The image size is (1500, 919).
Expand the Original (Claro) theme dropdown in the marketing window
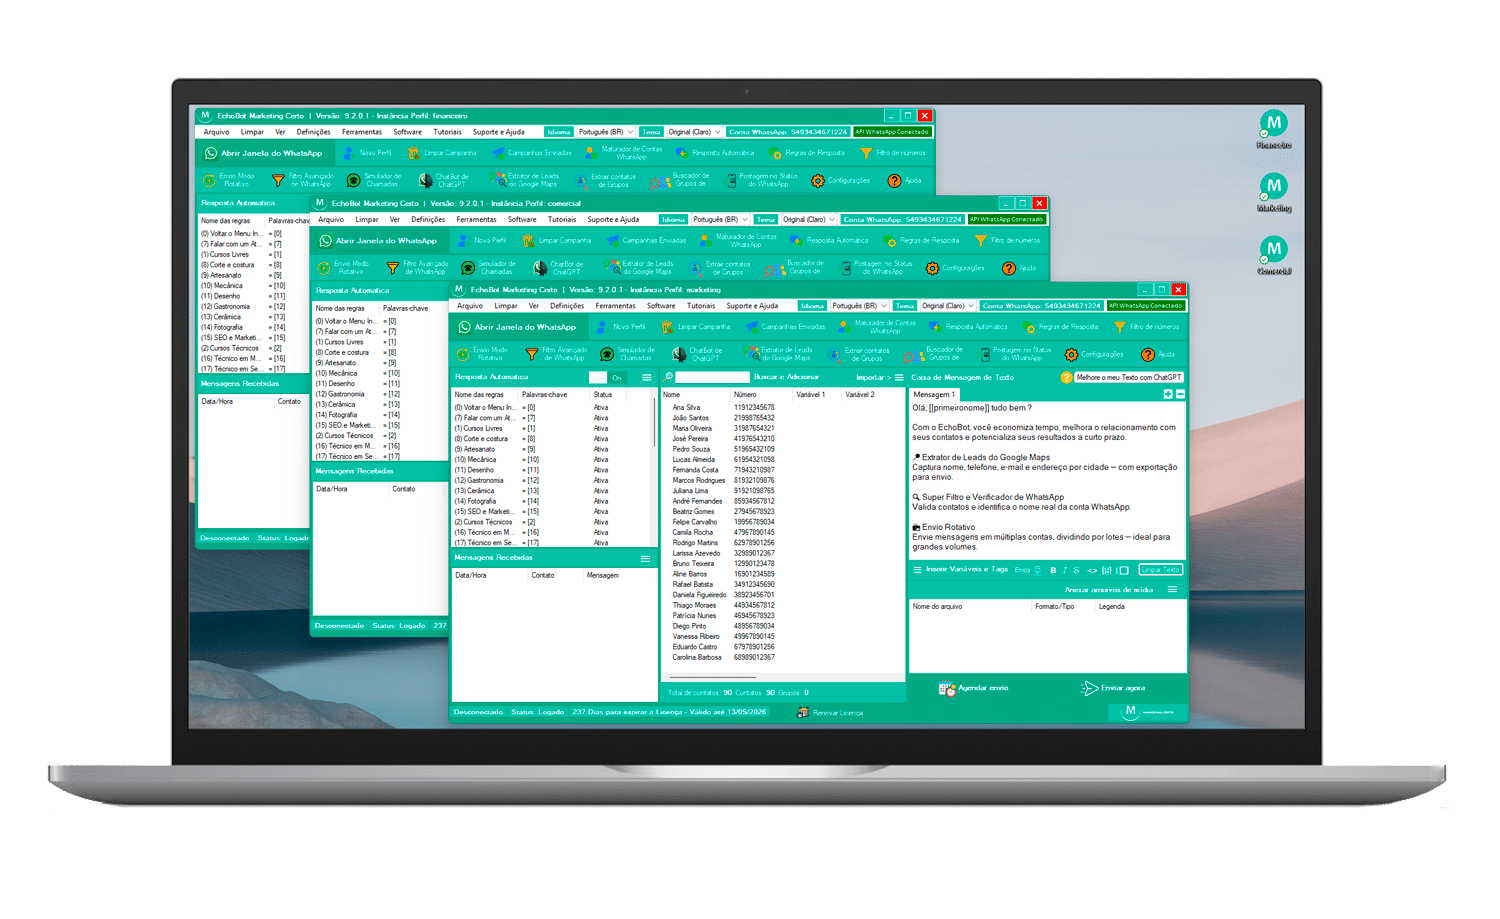[x=948, y=306]
